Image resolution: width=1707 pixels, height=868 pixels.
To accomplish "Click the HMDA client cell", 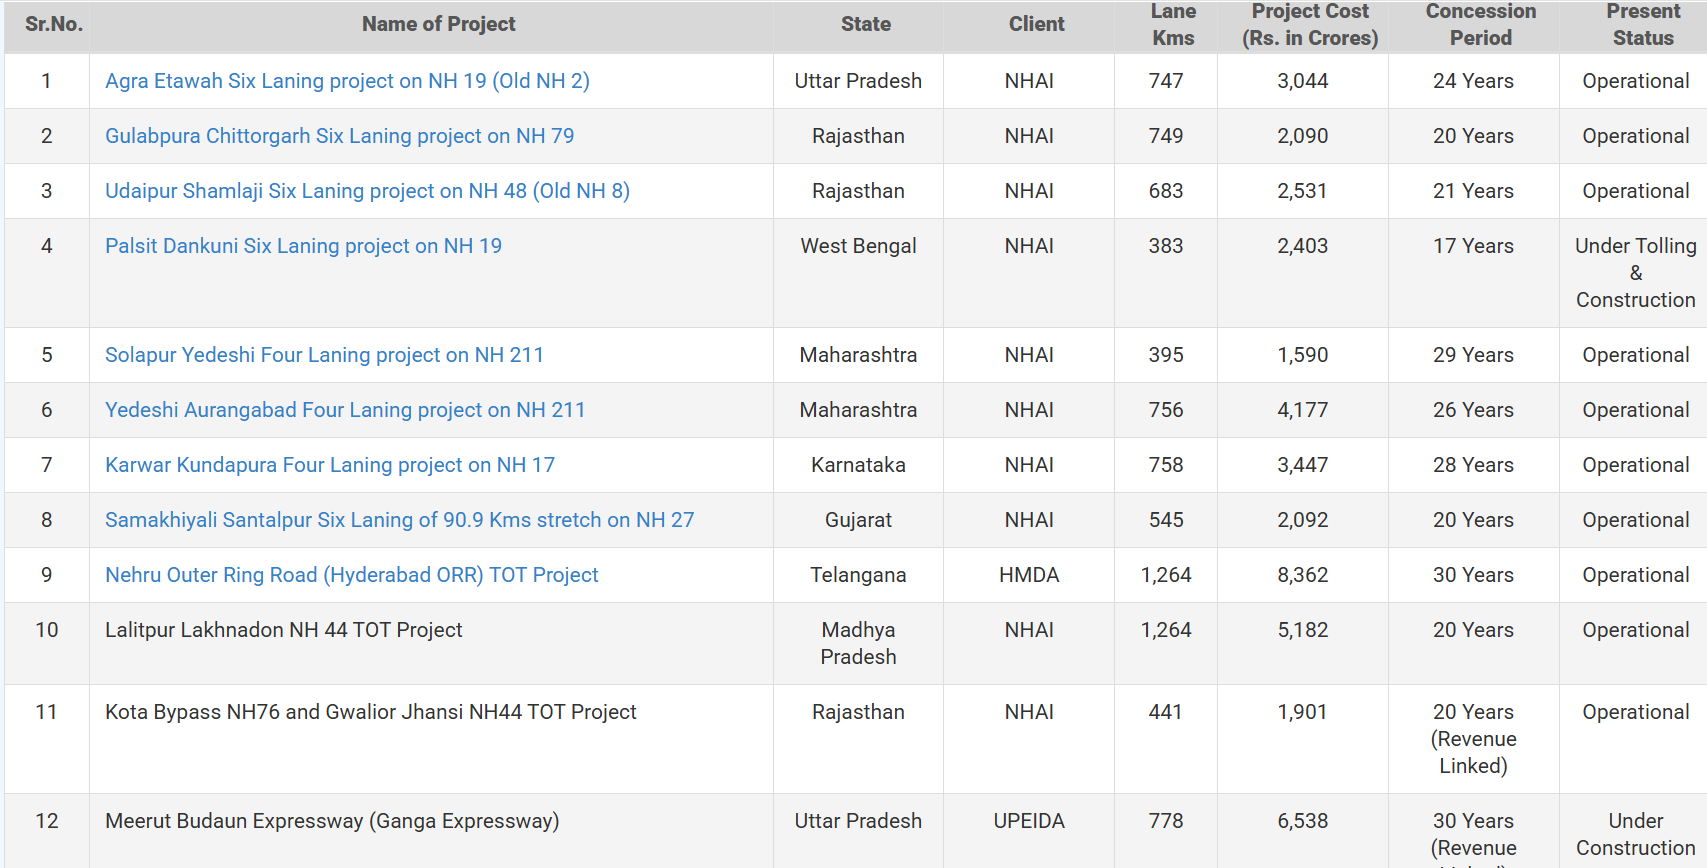I will [x=1028, y=575].
